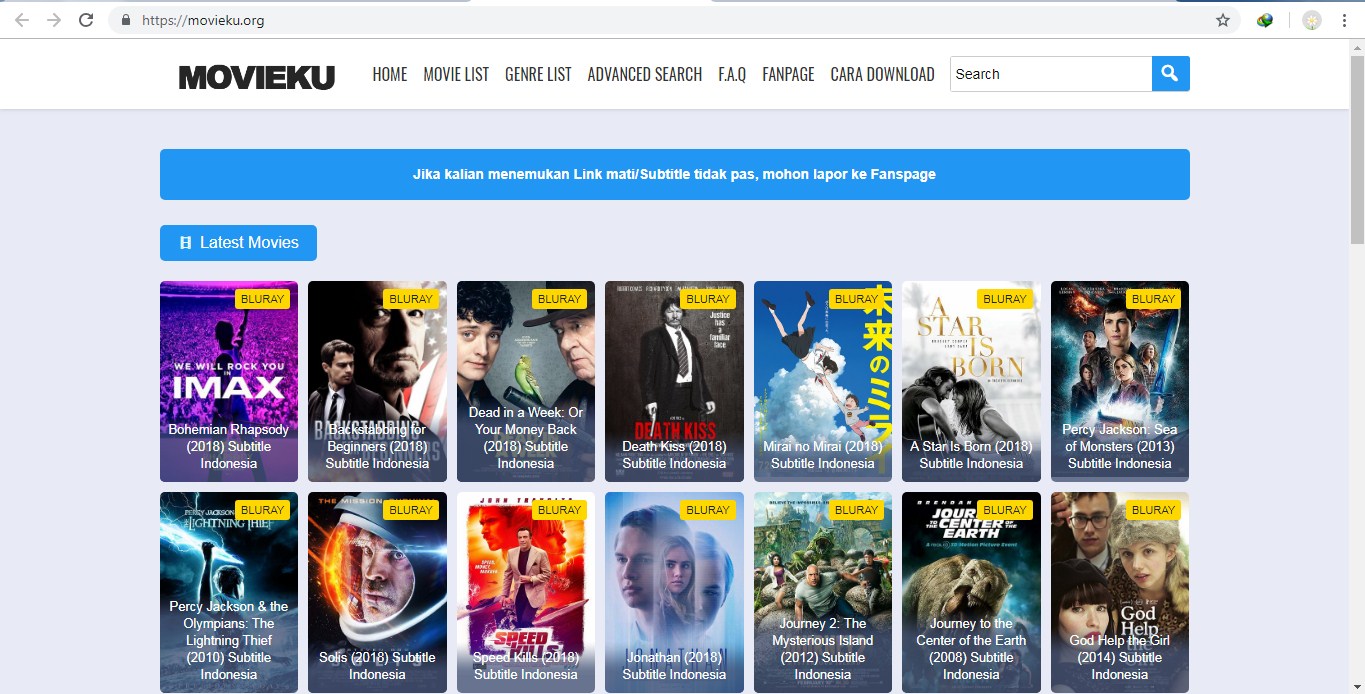Open Mirai no Mirai (2018) poster
Screen dimensions: 1365x694
(823, 381)
